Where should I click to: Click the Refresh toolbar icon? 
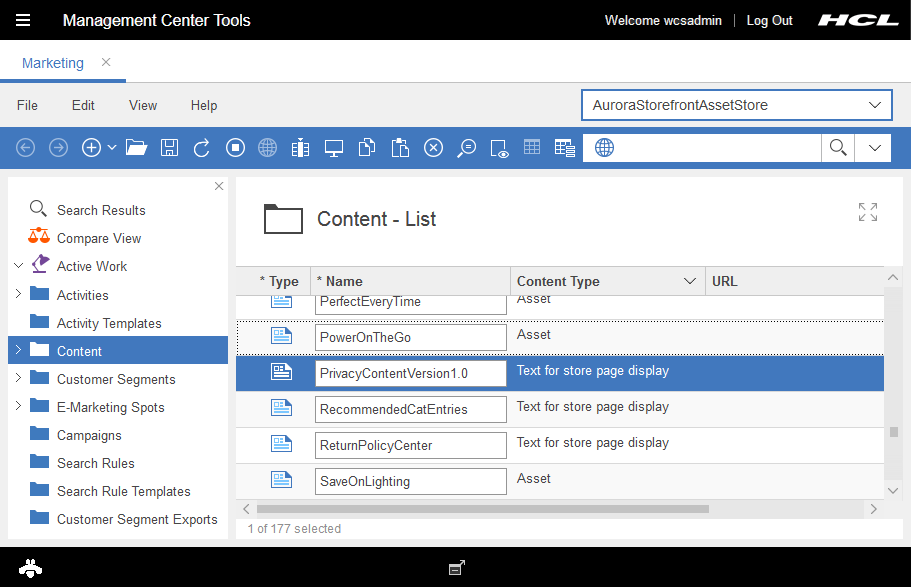(202, 148)
